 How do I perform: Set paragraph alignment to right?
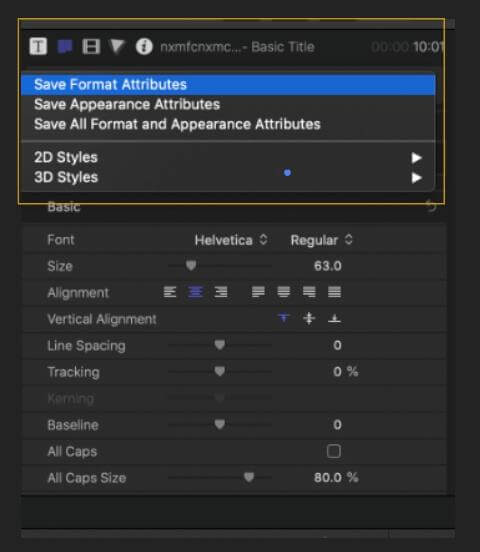pos(221,292)
